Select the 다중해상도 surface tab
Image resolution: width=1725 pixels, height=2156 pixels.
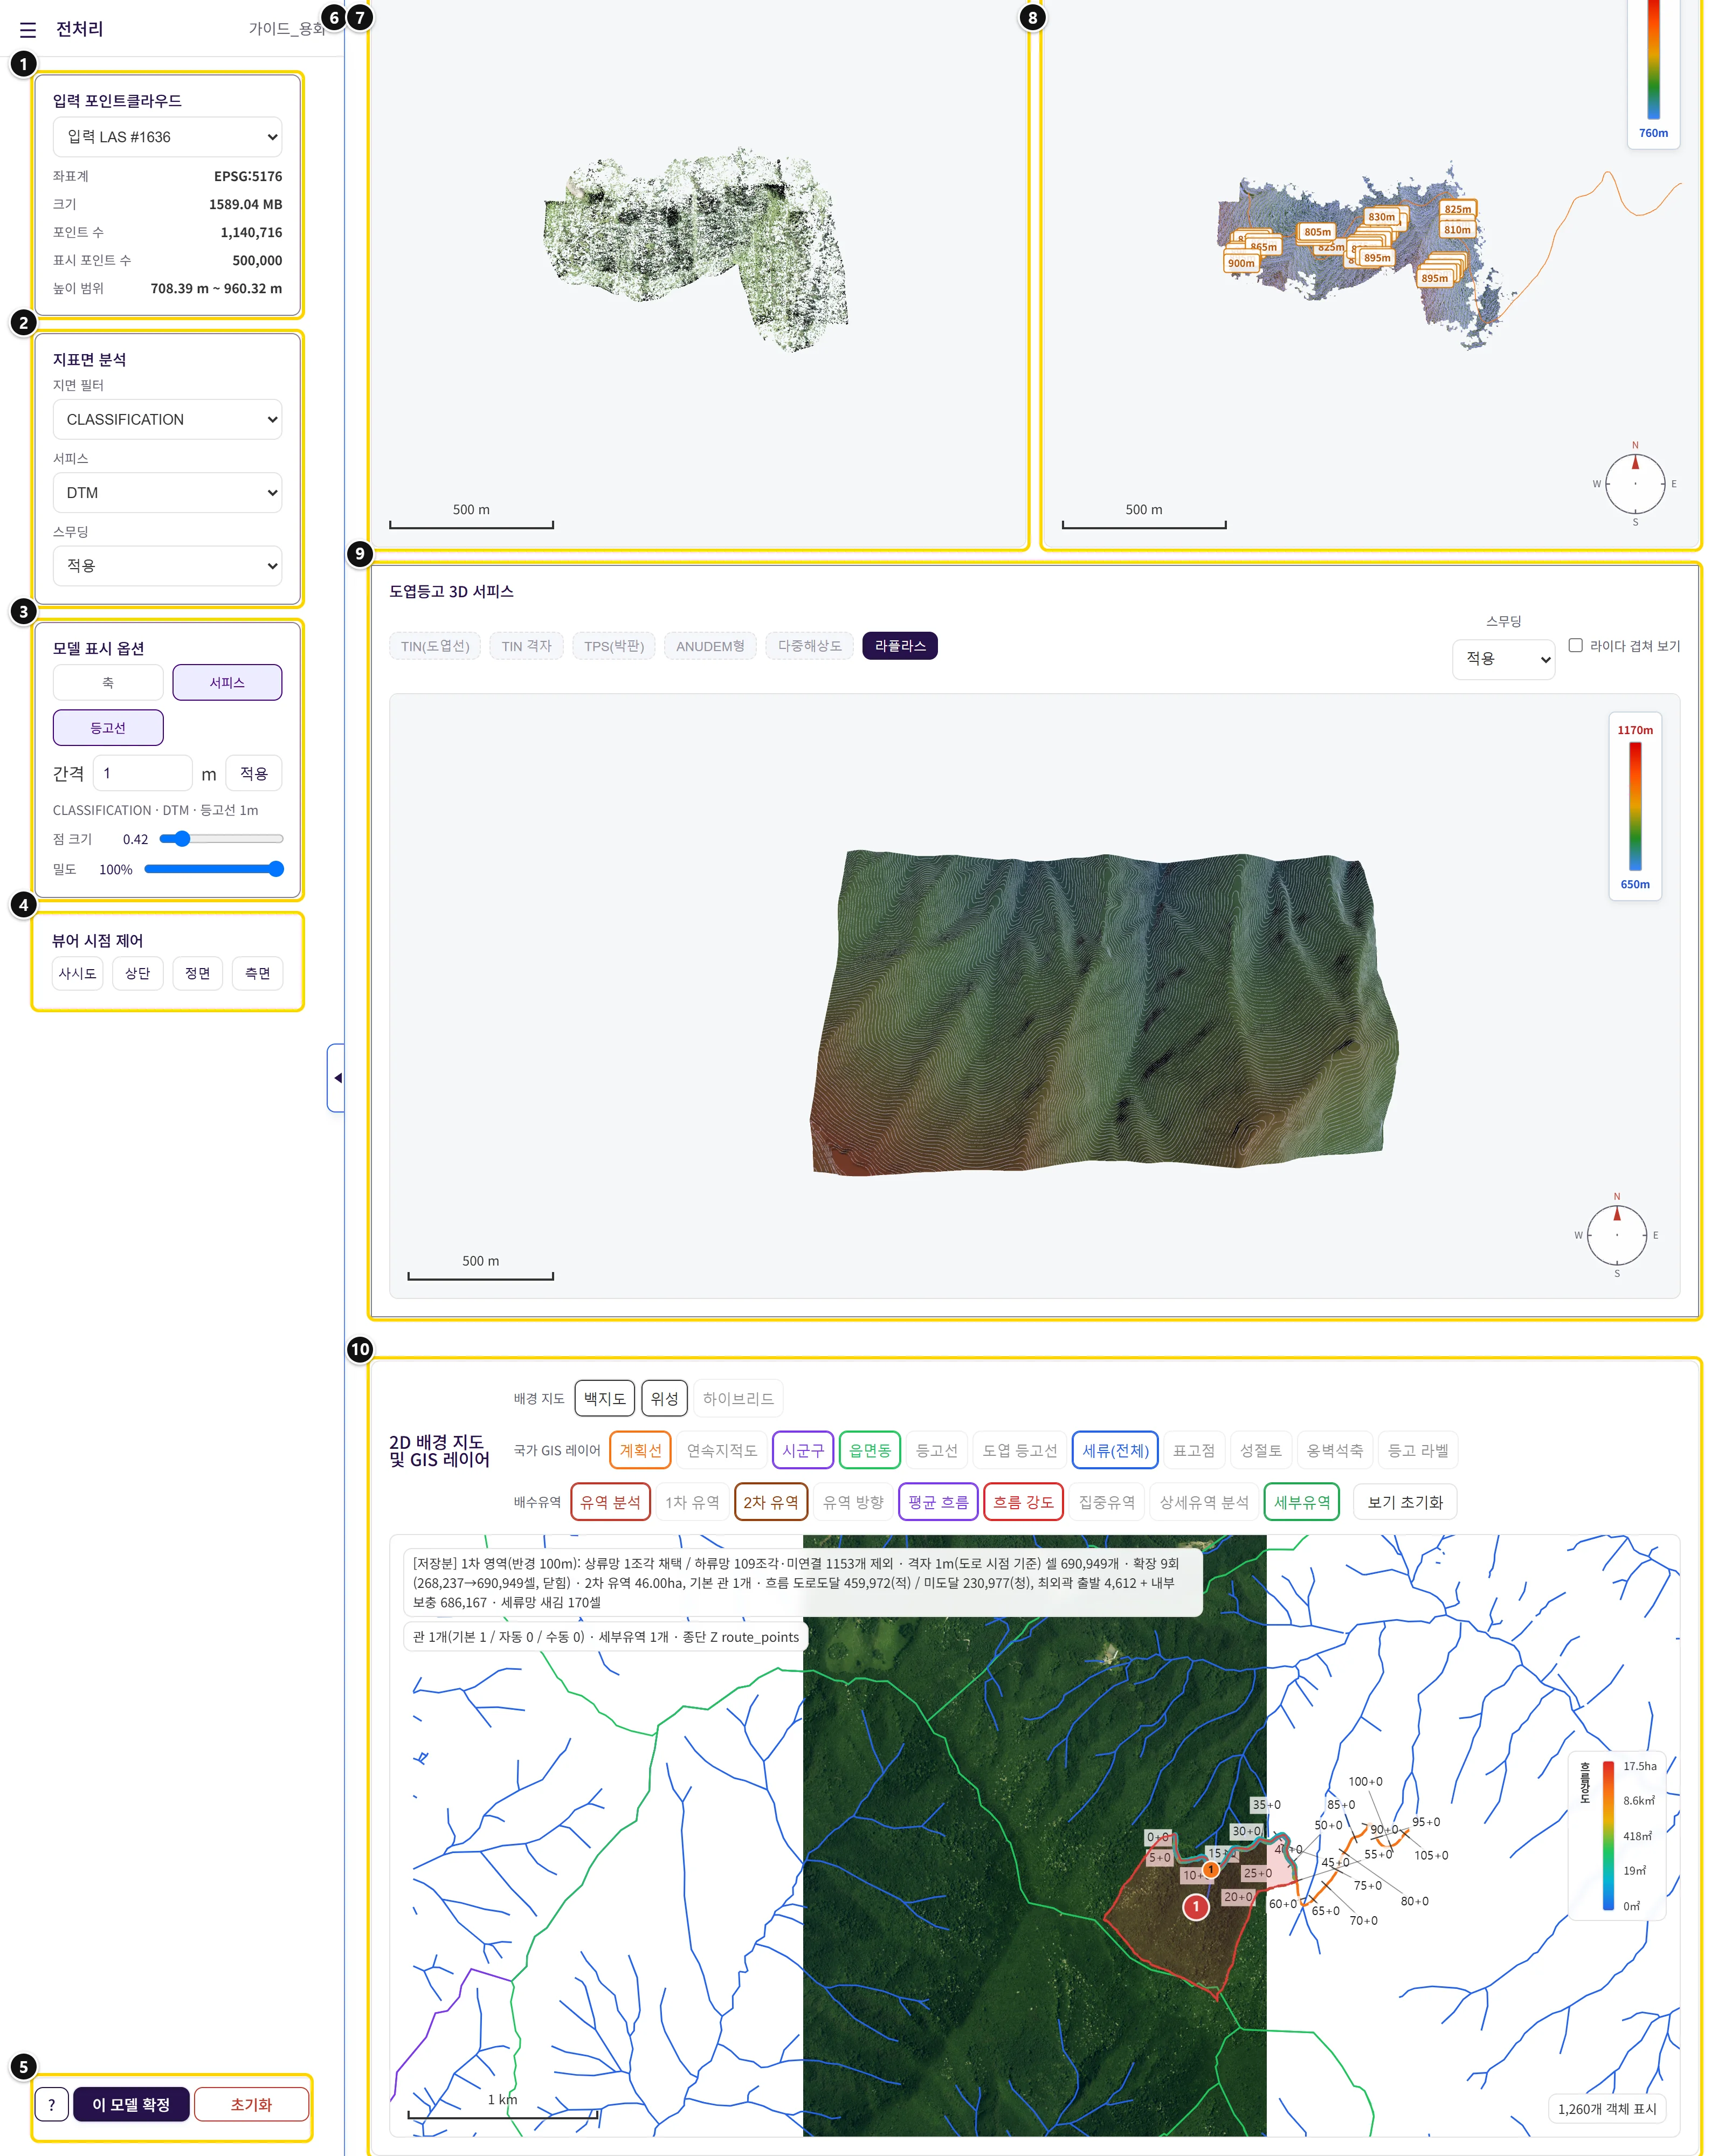(810, 646)
